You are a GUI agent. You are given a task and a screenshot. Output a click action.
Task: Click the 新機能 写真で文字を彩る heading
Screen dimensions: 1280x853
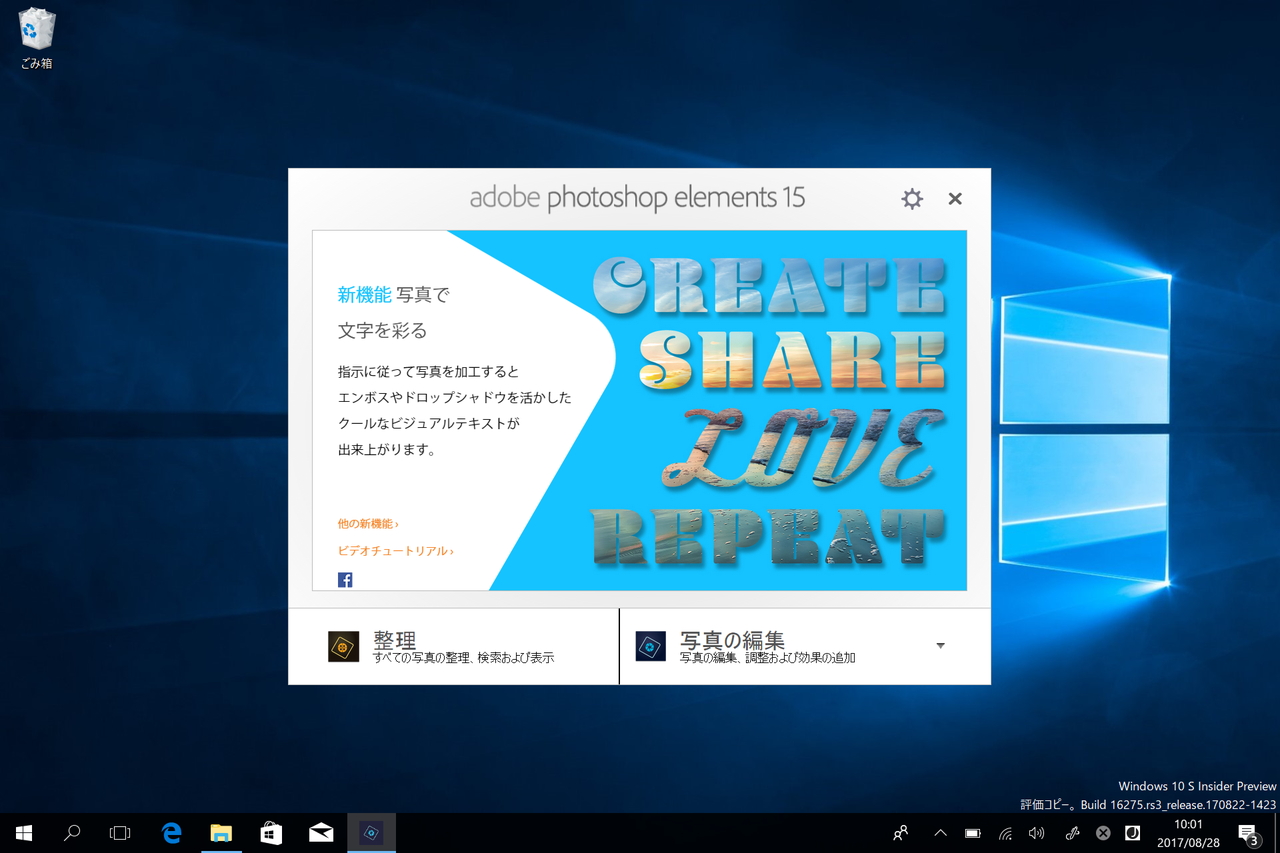394,312
